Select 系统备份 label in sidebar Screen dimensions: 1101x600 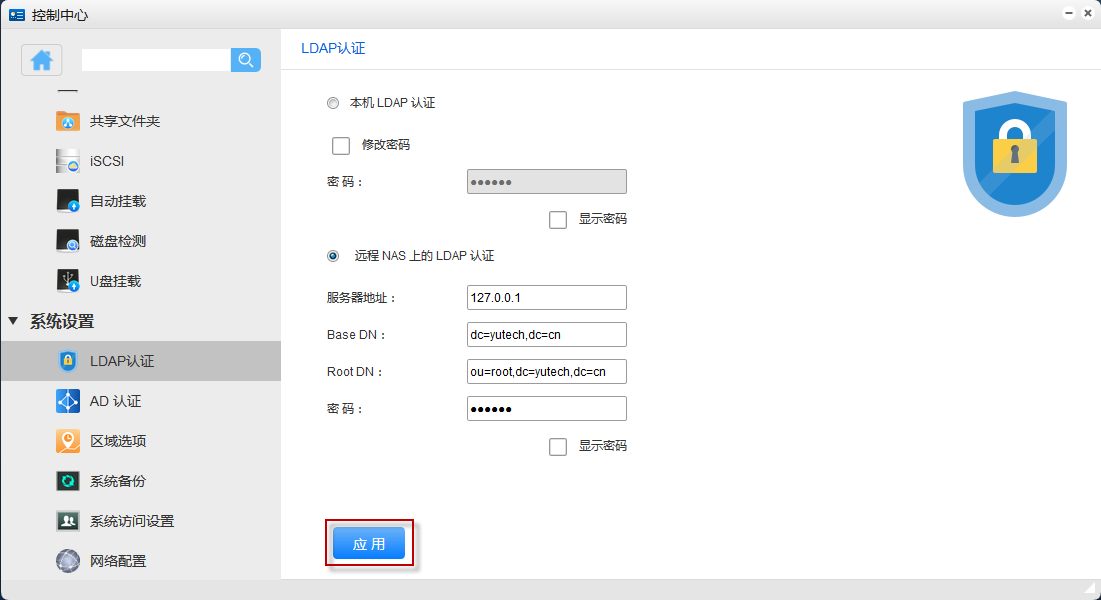coord(118,481)
